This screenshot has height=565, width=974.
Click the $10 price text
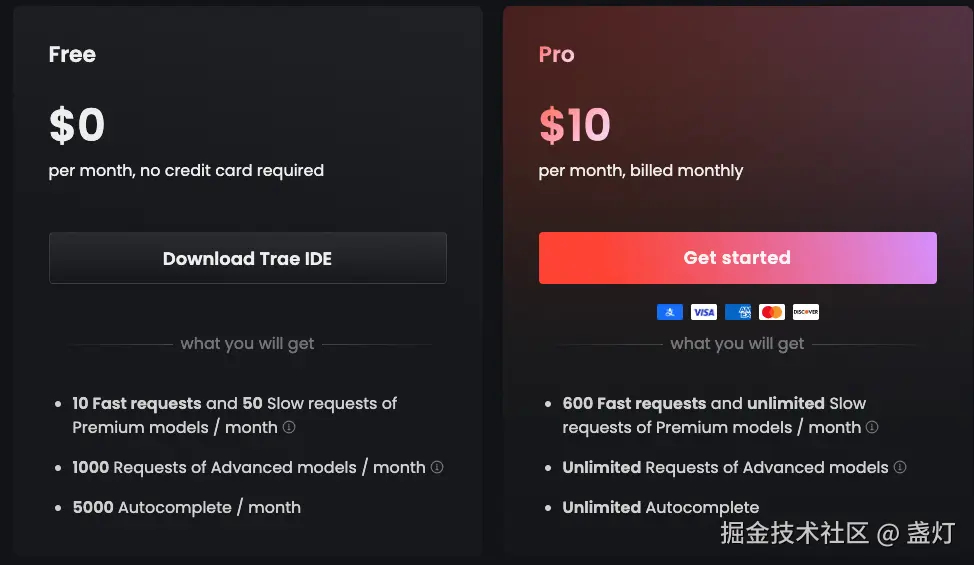[x=574, y=125]
